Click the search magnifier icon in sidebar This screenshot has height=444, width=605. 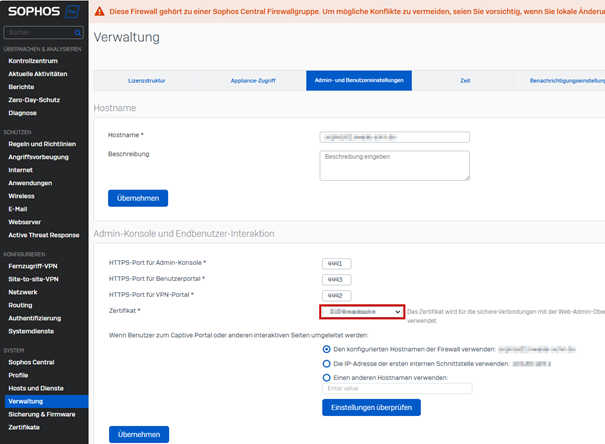tap(78, 33)
